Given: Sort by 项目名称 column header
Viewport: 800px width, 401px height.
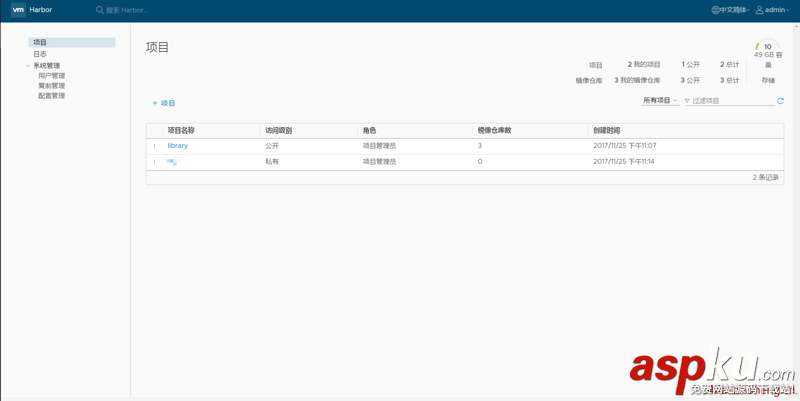Looking at the screenshot, I should pyautogui.click(x=181, y=131).
